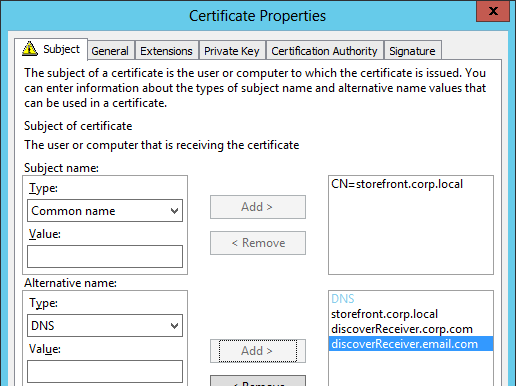This screenshot has width=516, height=386.
Task: Select discoverReceiver.email.com DNS entry
Action: click(411, 344)
